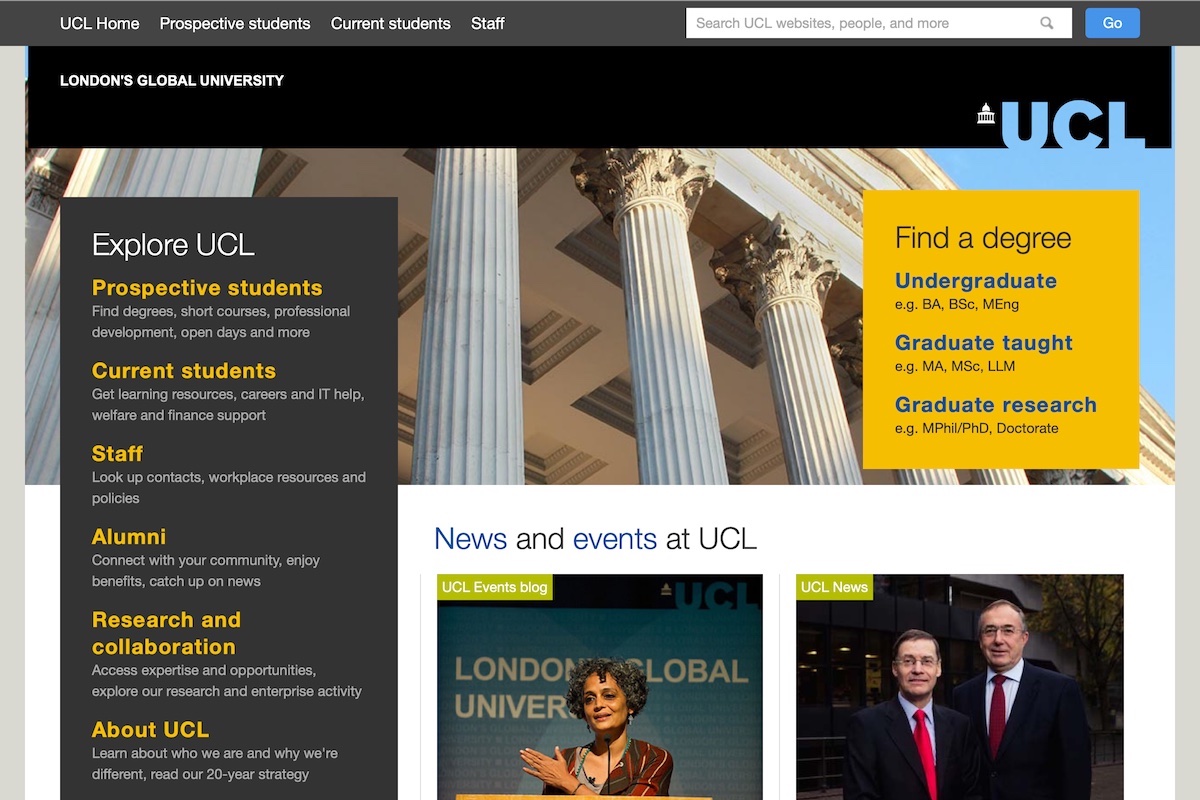This screenshot has height=800, width=1200.
Task: Open the Graduate research link
Action: coord(996,405)
